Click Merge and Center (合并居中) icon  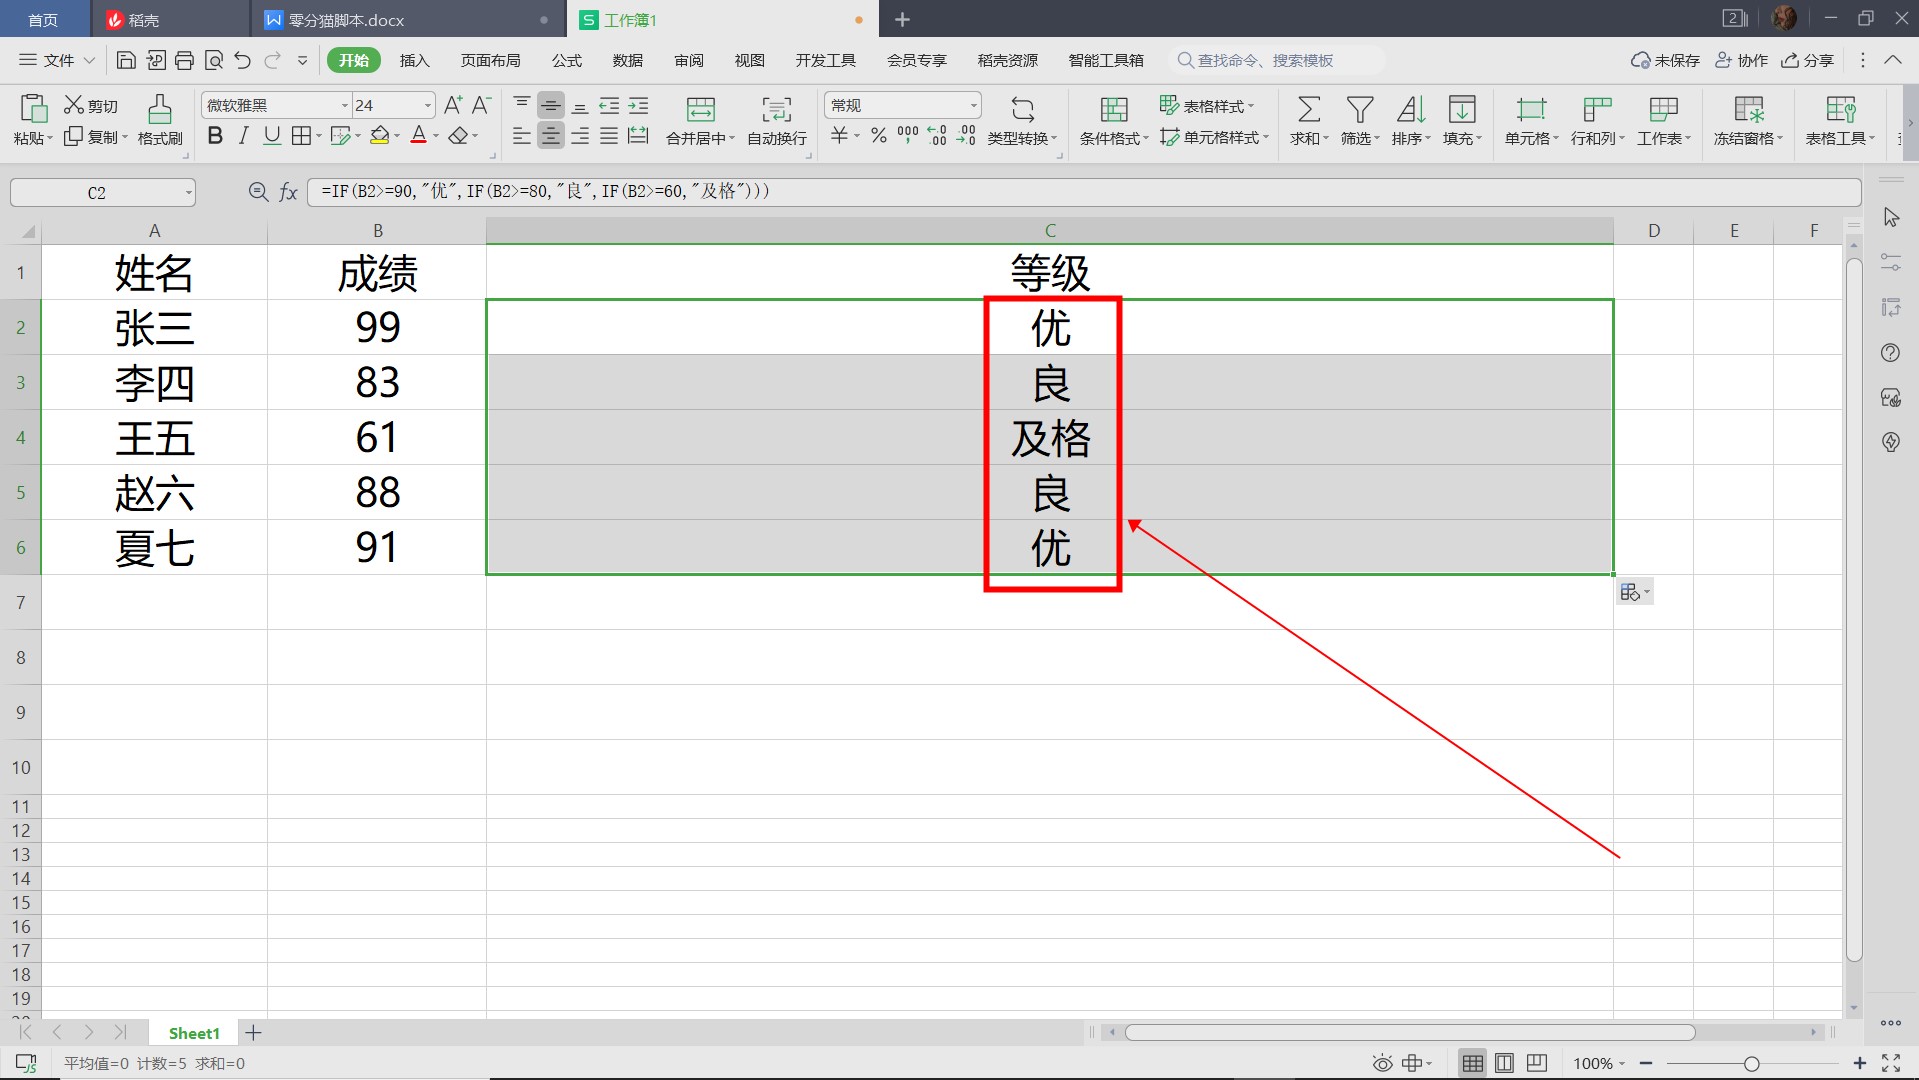coord(700,109)
